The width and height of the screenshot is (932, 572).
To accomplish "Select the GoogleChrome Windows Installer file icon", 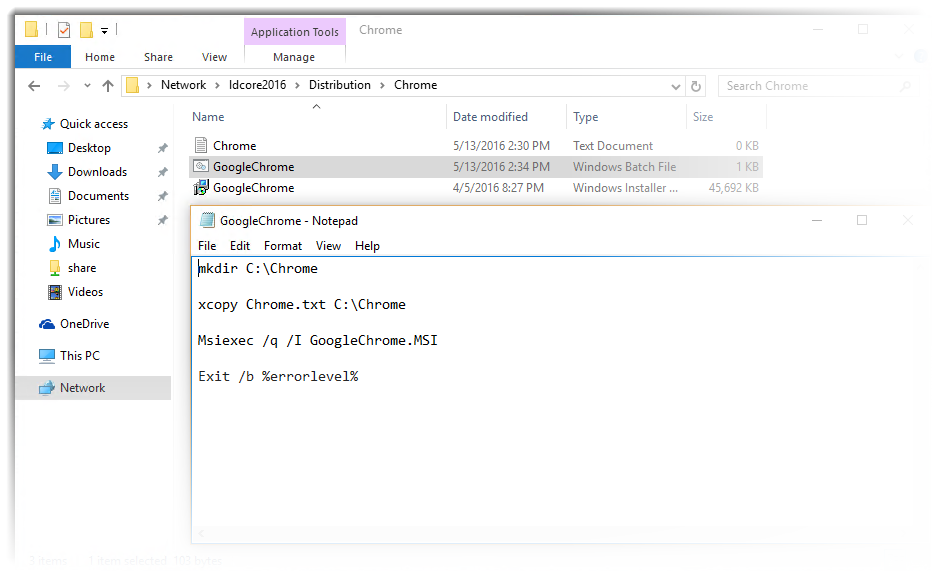I will [201, 188].
